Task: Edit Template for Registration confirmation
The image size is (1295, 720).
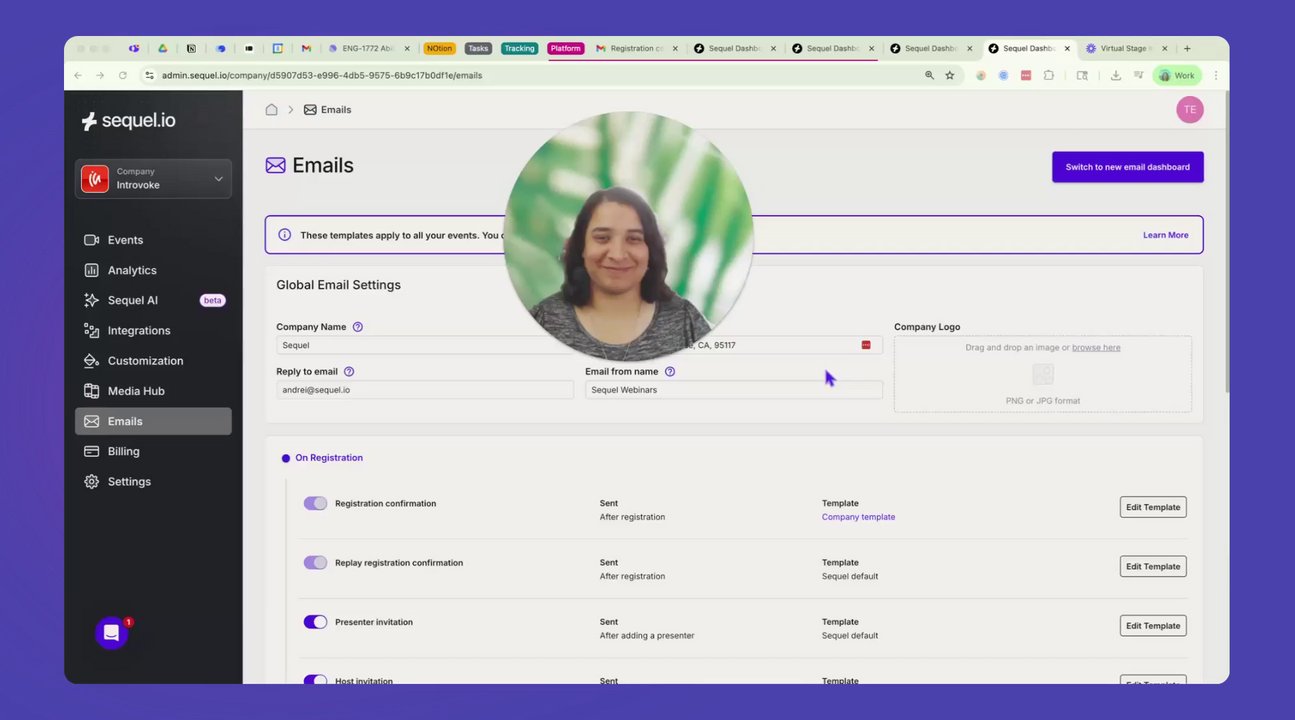Action: (1153, 507)
